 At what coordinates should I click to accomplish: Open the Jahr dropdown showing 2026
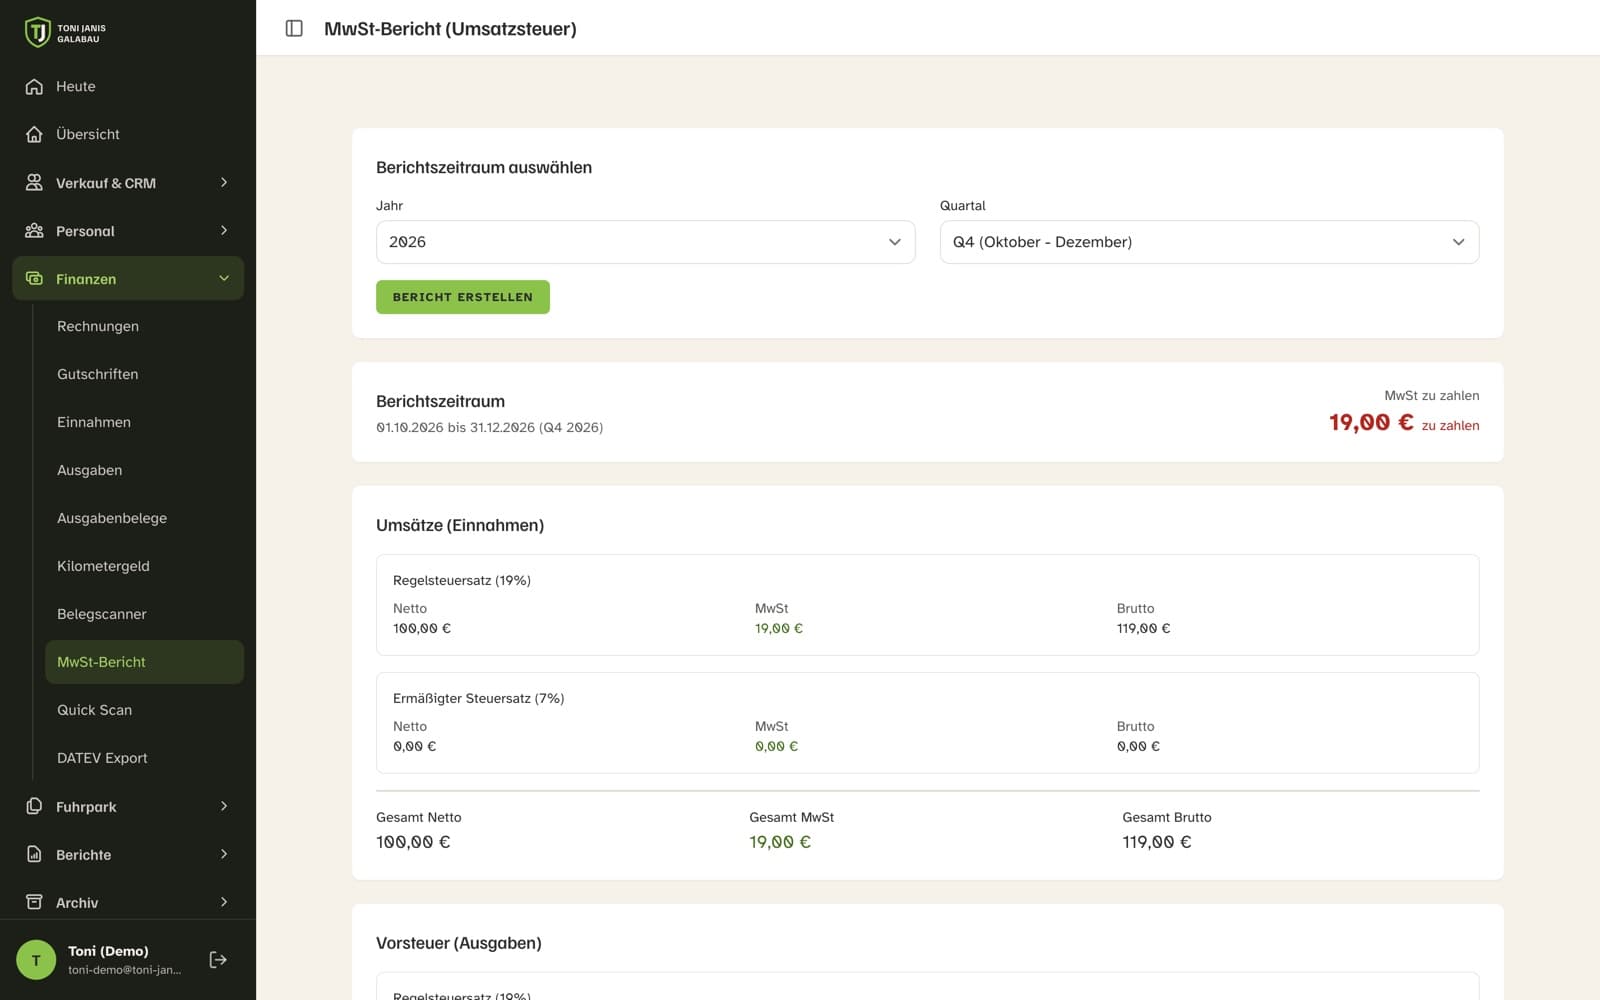(x=645, y=242)
